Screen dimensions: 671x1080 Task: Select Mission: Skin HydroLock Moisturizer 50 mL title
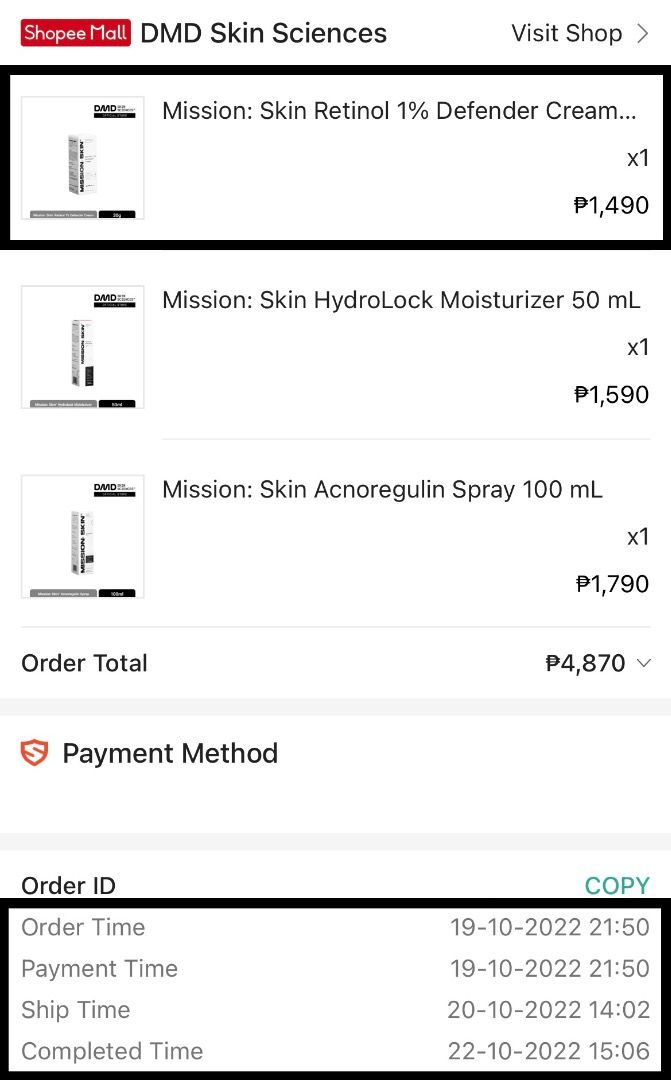(x=401, y=300)
